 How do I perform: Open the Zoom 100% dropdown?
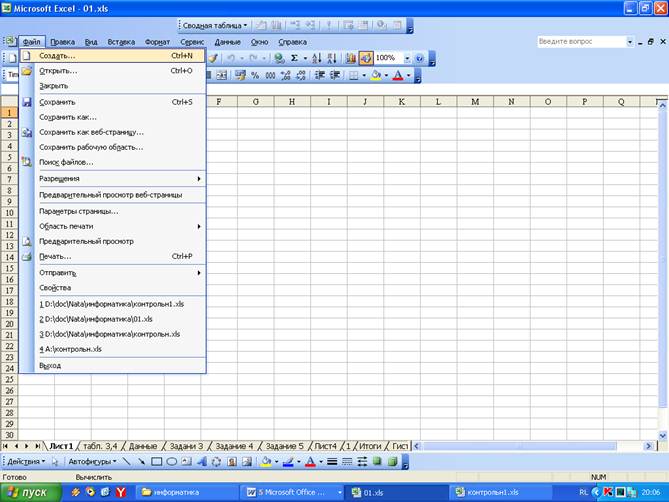tap(407, 58)
